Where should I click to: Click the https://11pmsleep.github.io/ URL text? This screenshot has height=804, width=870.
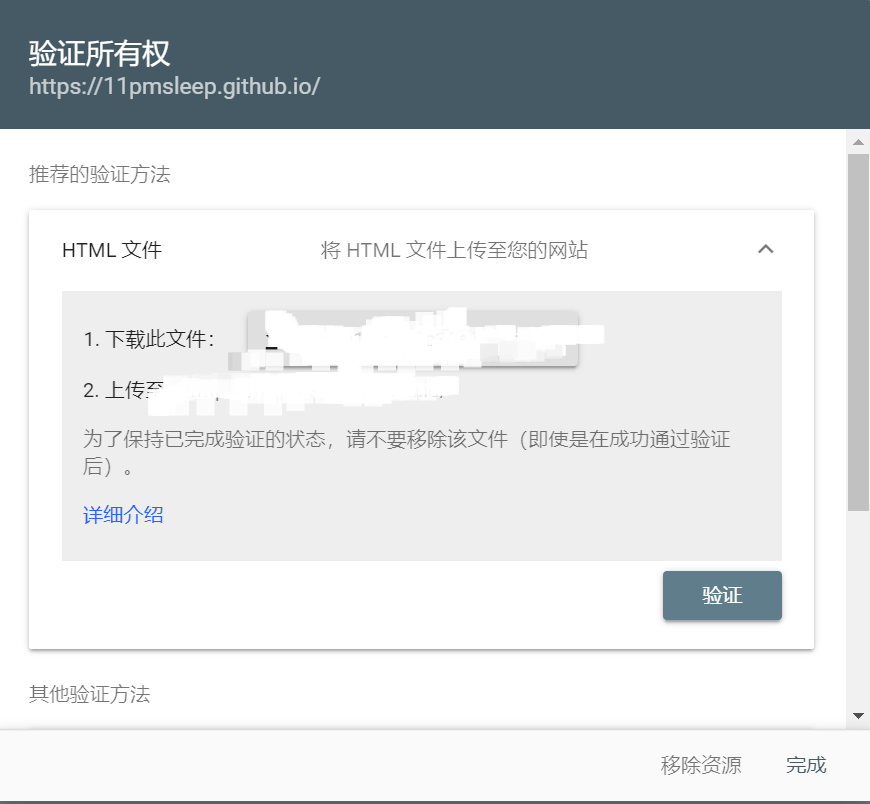[174, 87]
